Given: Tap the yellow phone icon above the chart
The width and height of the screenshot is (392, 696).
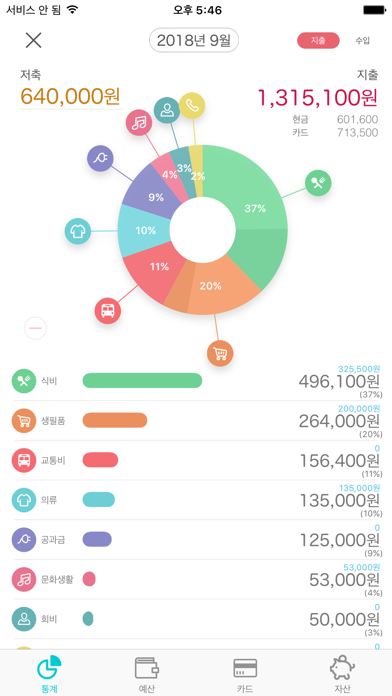Looking at the screenshot, I should [192, 106].
